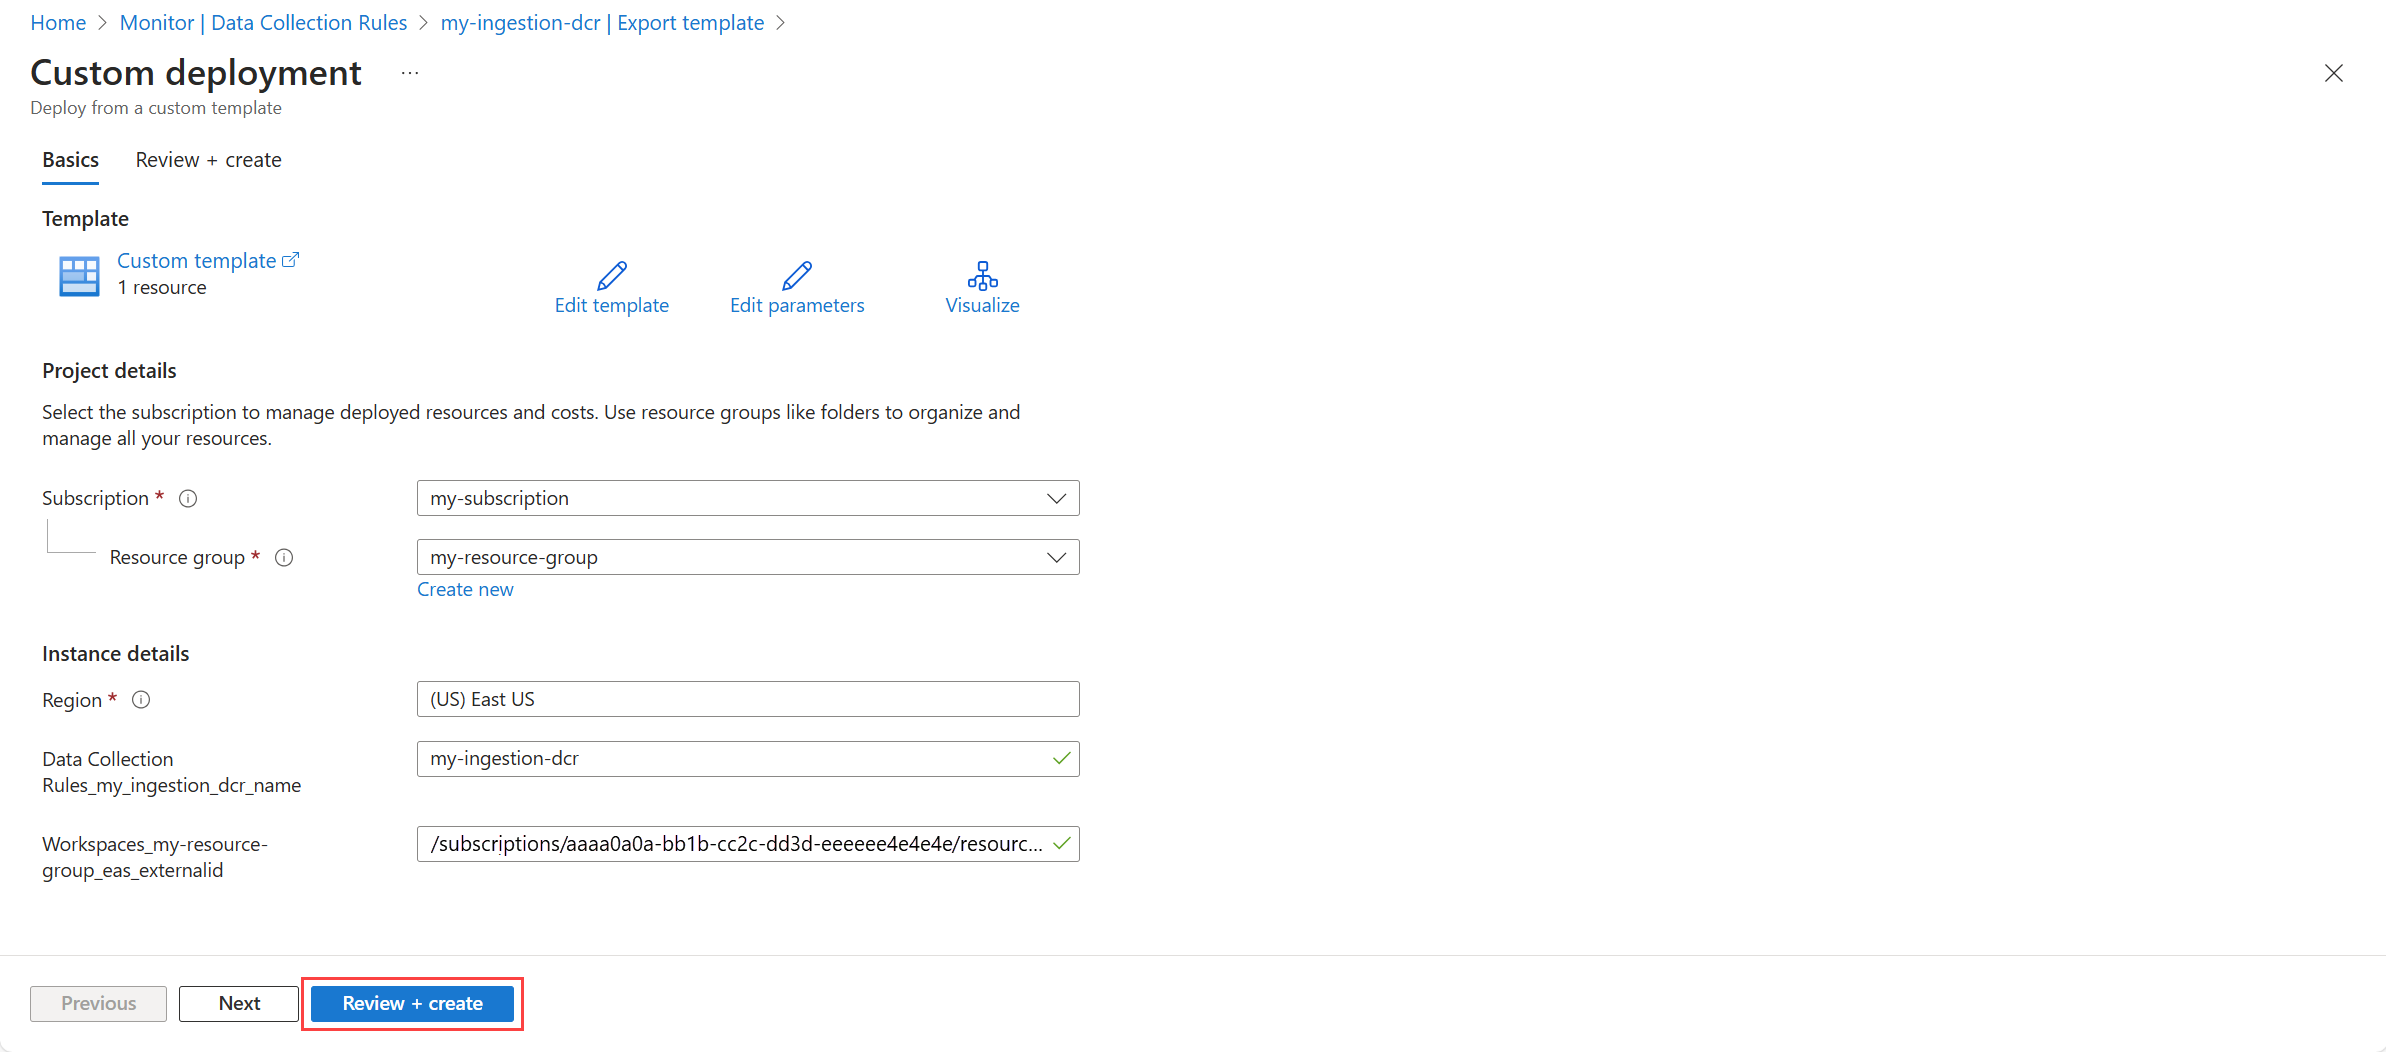Screen dimensions: 2386x1052
Task: Follow the Create new resource group link
Action: pyautogui.click(x=465, y=589)
